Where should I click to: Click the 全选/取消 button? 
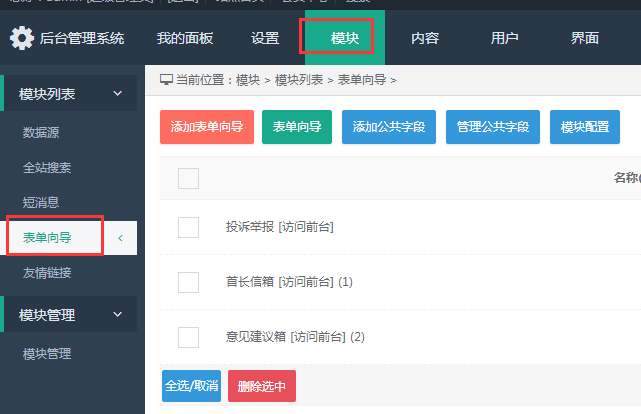(x=191, y=386)
